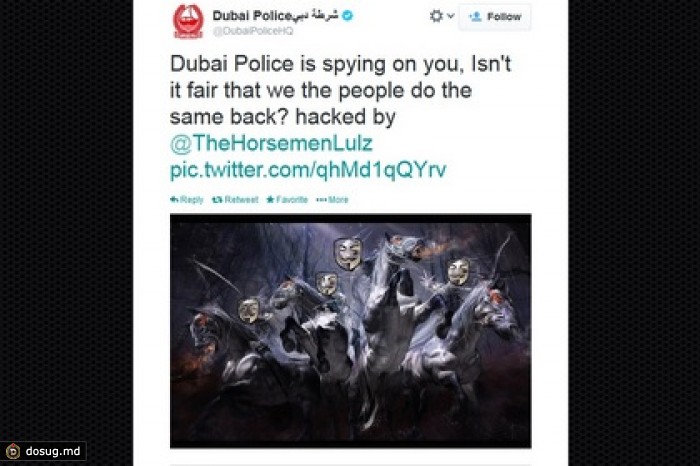Click the Follow button

pos(495,17)
